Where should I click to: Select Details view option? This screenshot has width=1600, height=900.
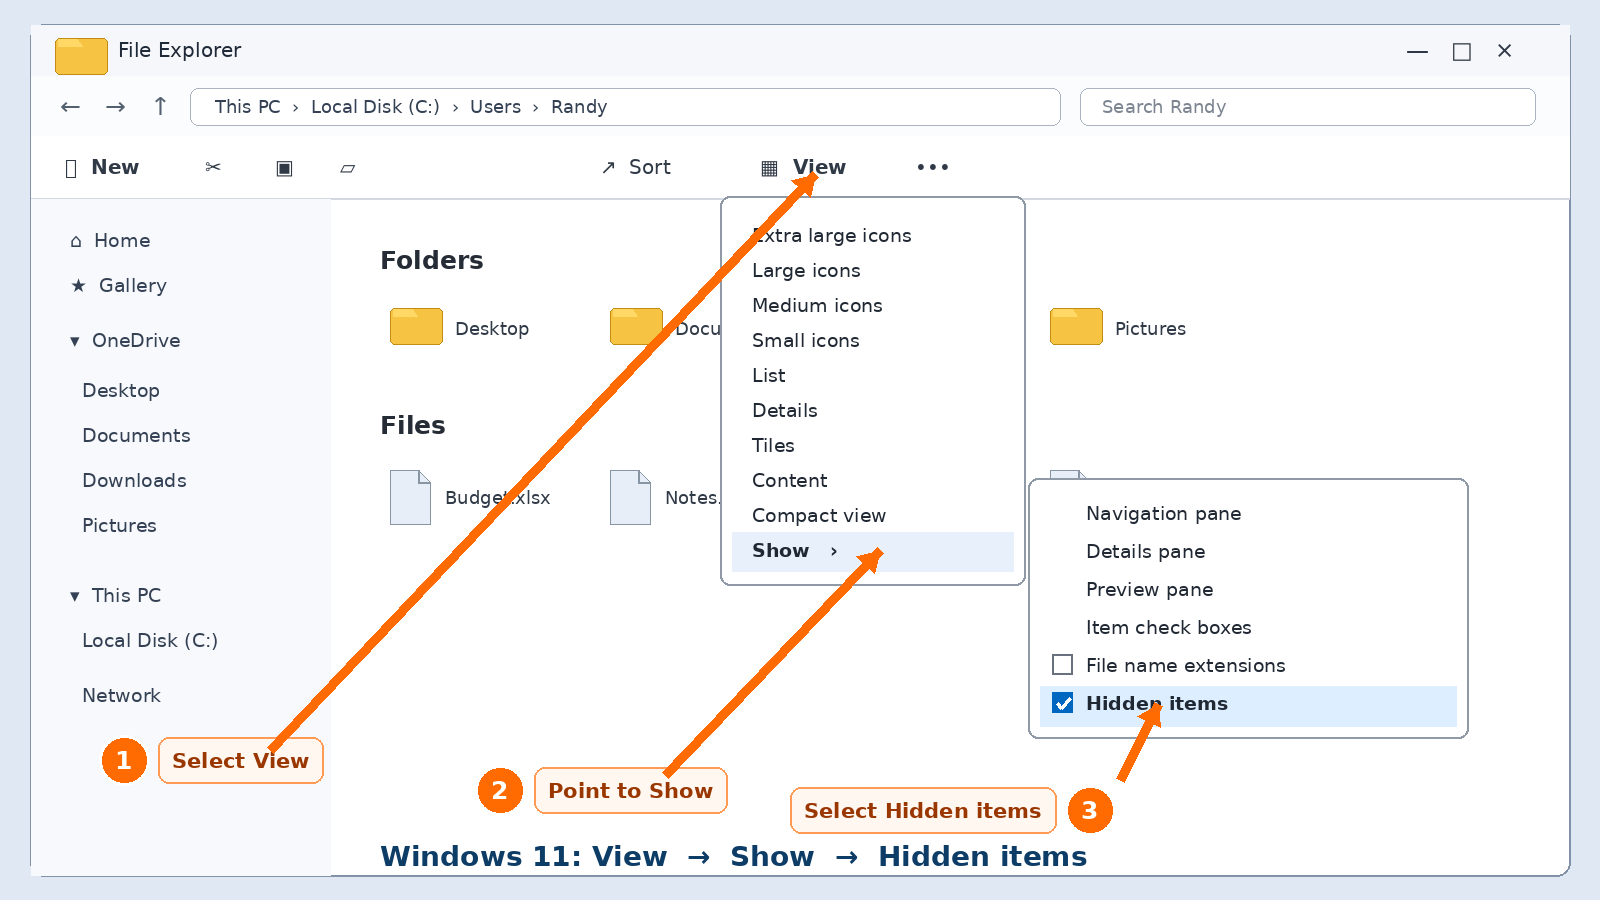pos(784,411)
